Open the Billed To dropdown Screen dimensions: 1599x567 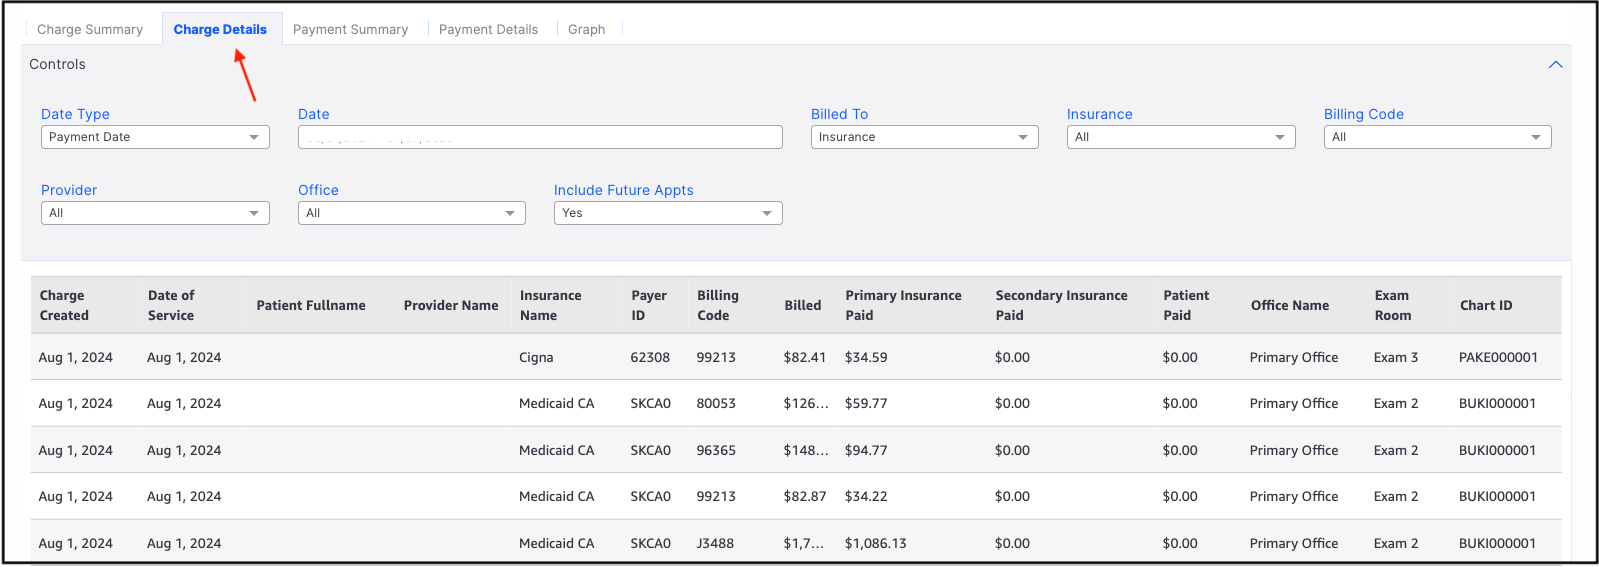[924, 137]
